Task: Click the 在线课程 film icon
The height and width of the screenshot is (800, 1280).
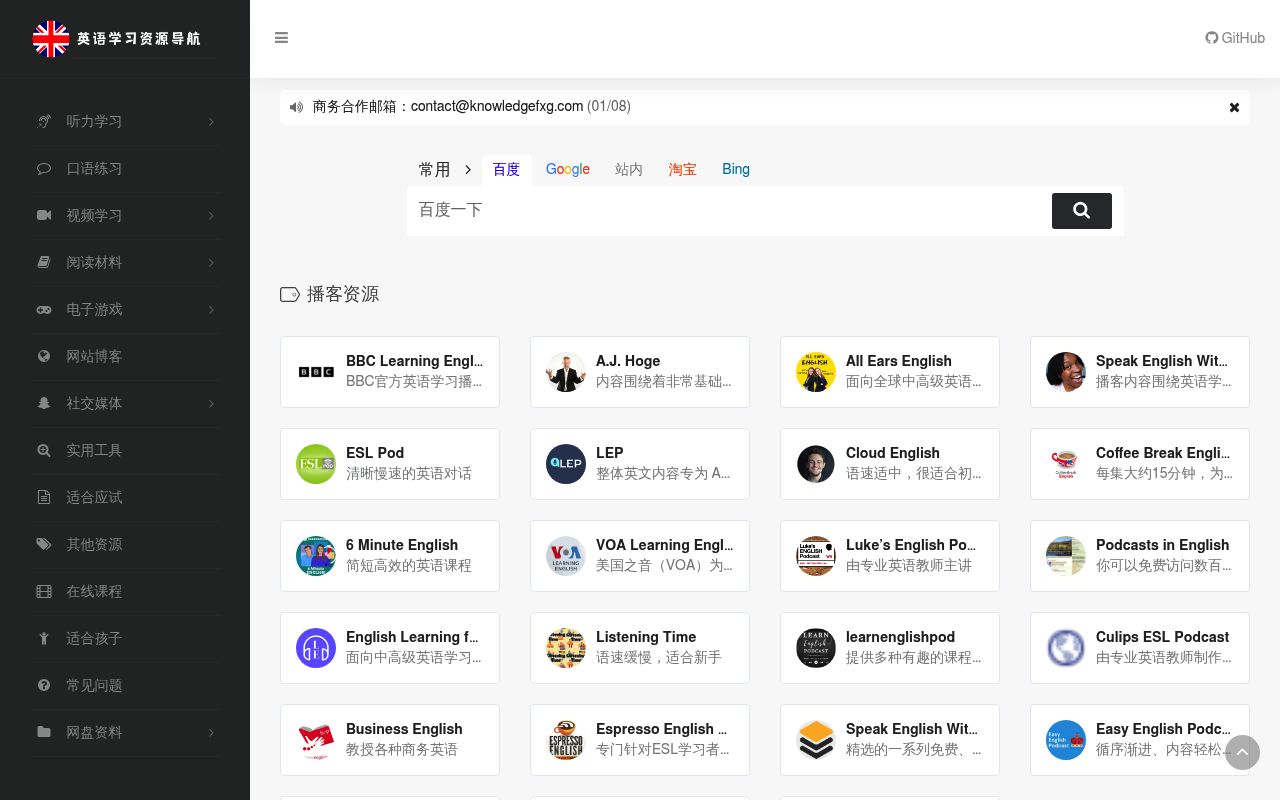Action: click(44, 592)
